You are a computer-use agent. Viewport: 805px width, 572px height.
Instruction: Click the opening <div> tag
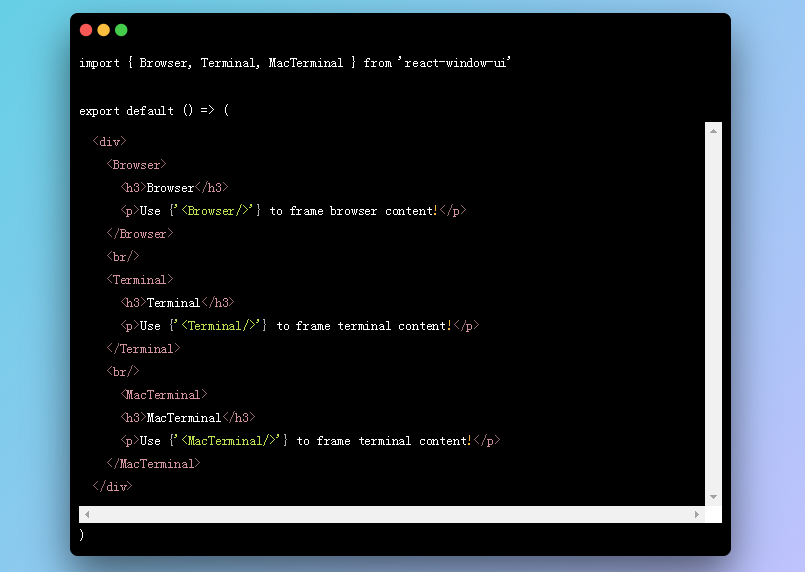tap(109, 142)
